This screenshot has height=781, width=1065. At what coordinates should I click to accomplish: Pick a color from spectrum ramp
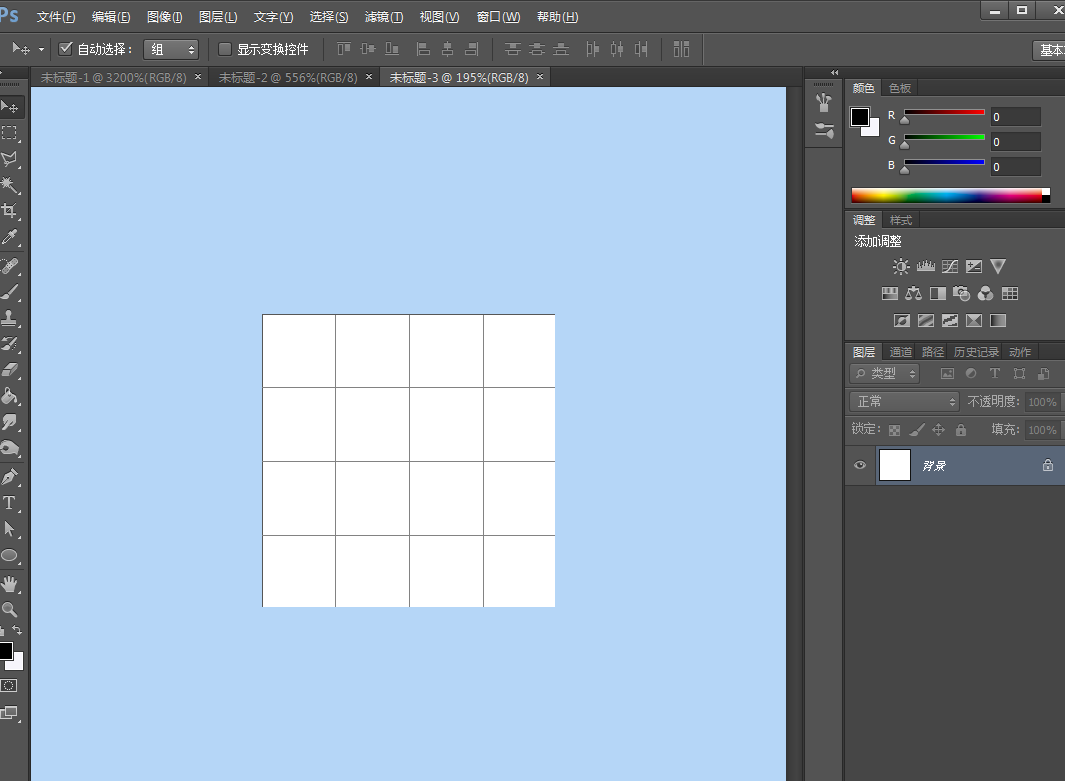tap(950, 196)
